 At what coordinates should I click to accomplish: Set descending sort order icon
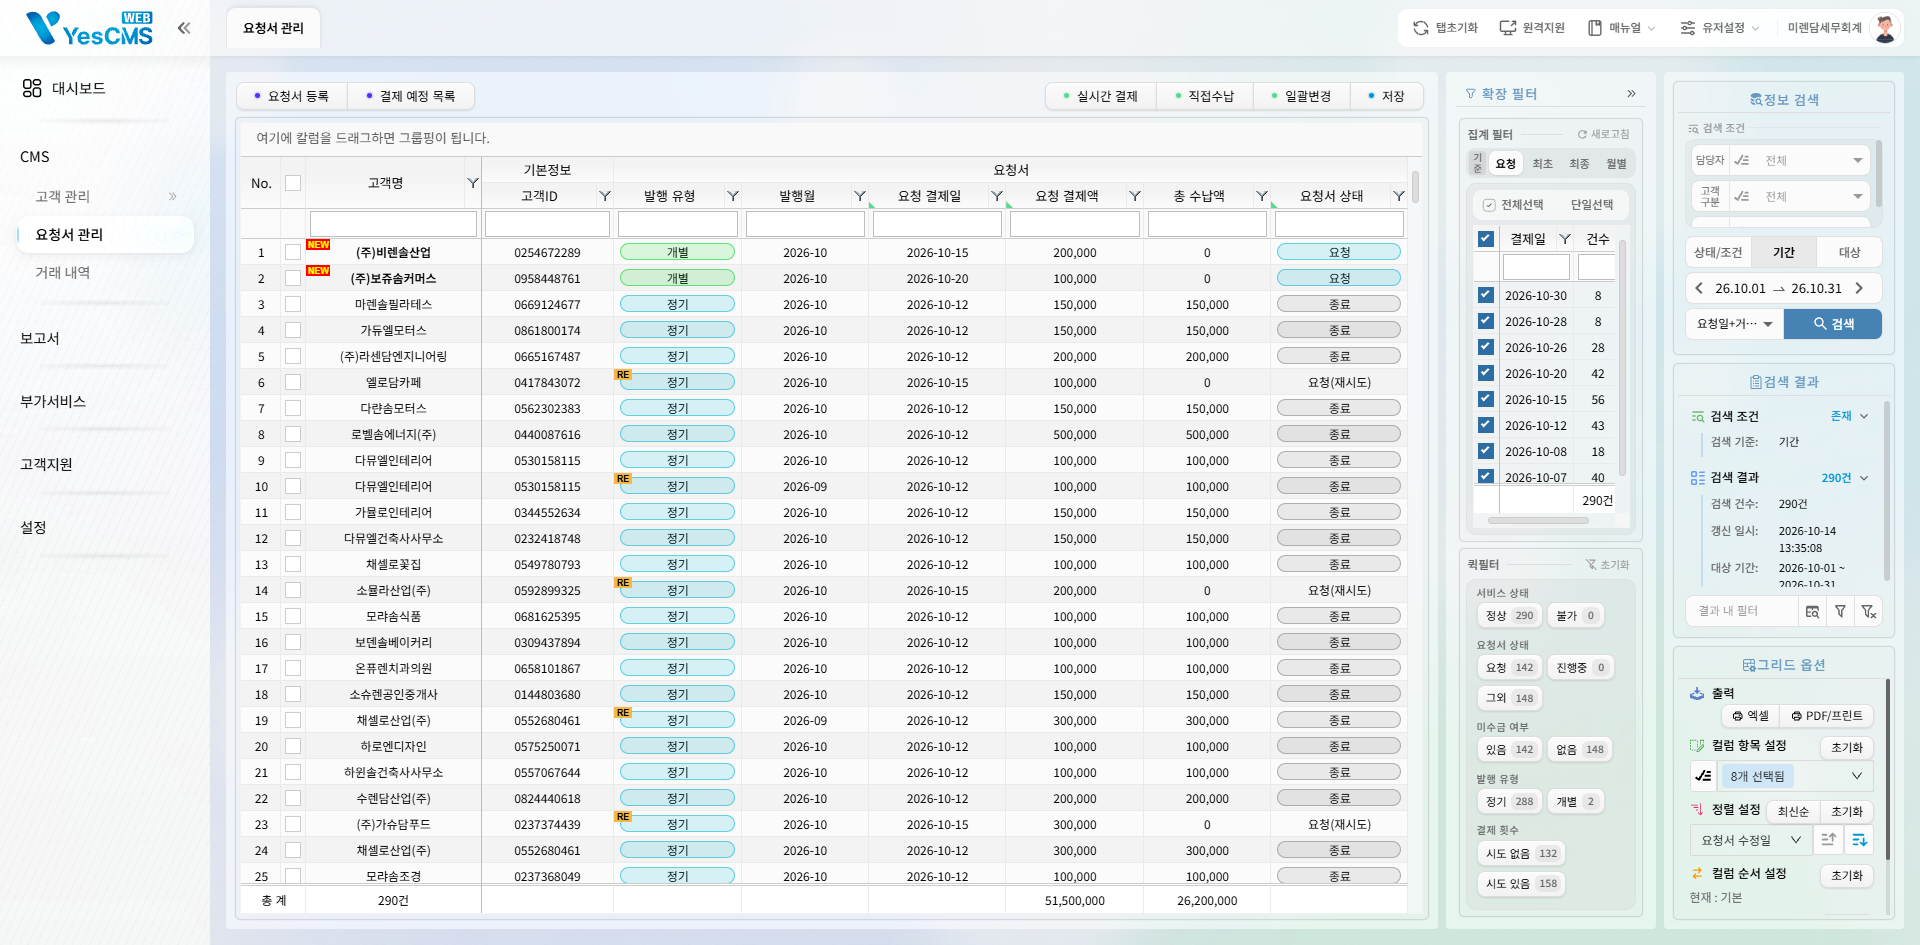(x=1859, y=840)
